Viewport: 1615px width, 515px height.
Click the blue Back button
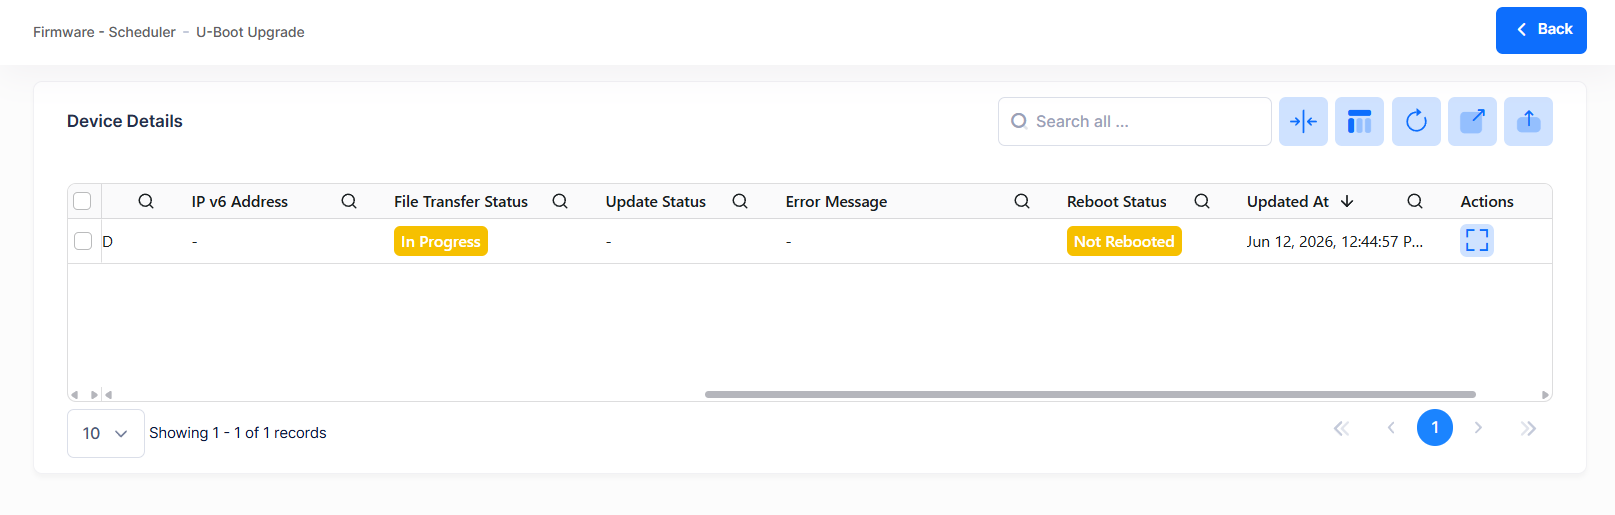[x=1541, y=30]
